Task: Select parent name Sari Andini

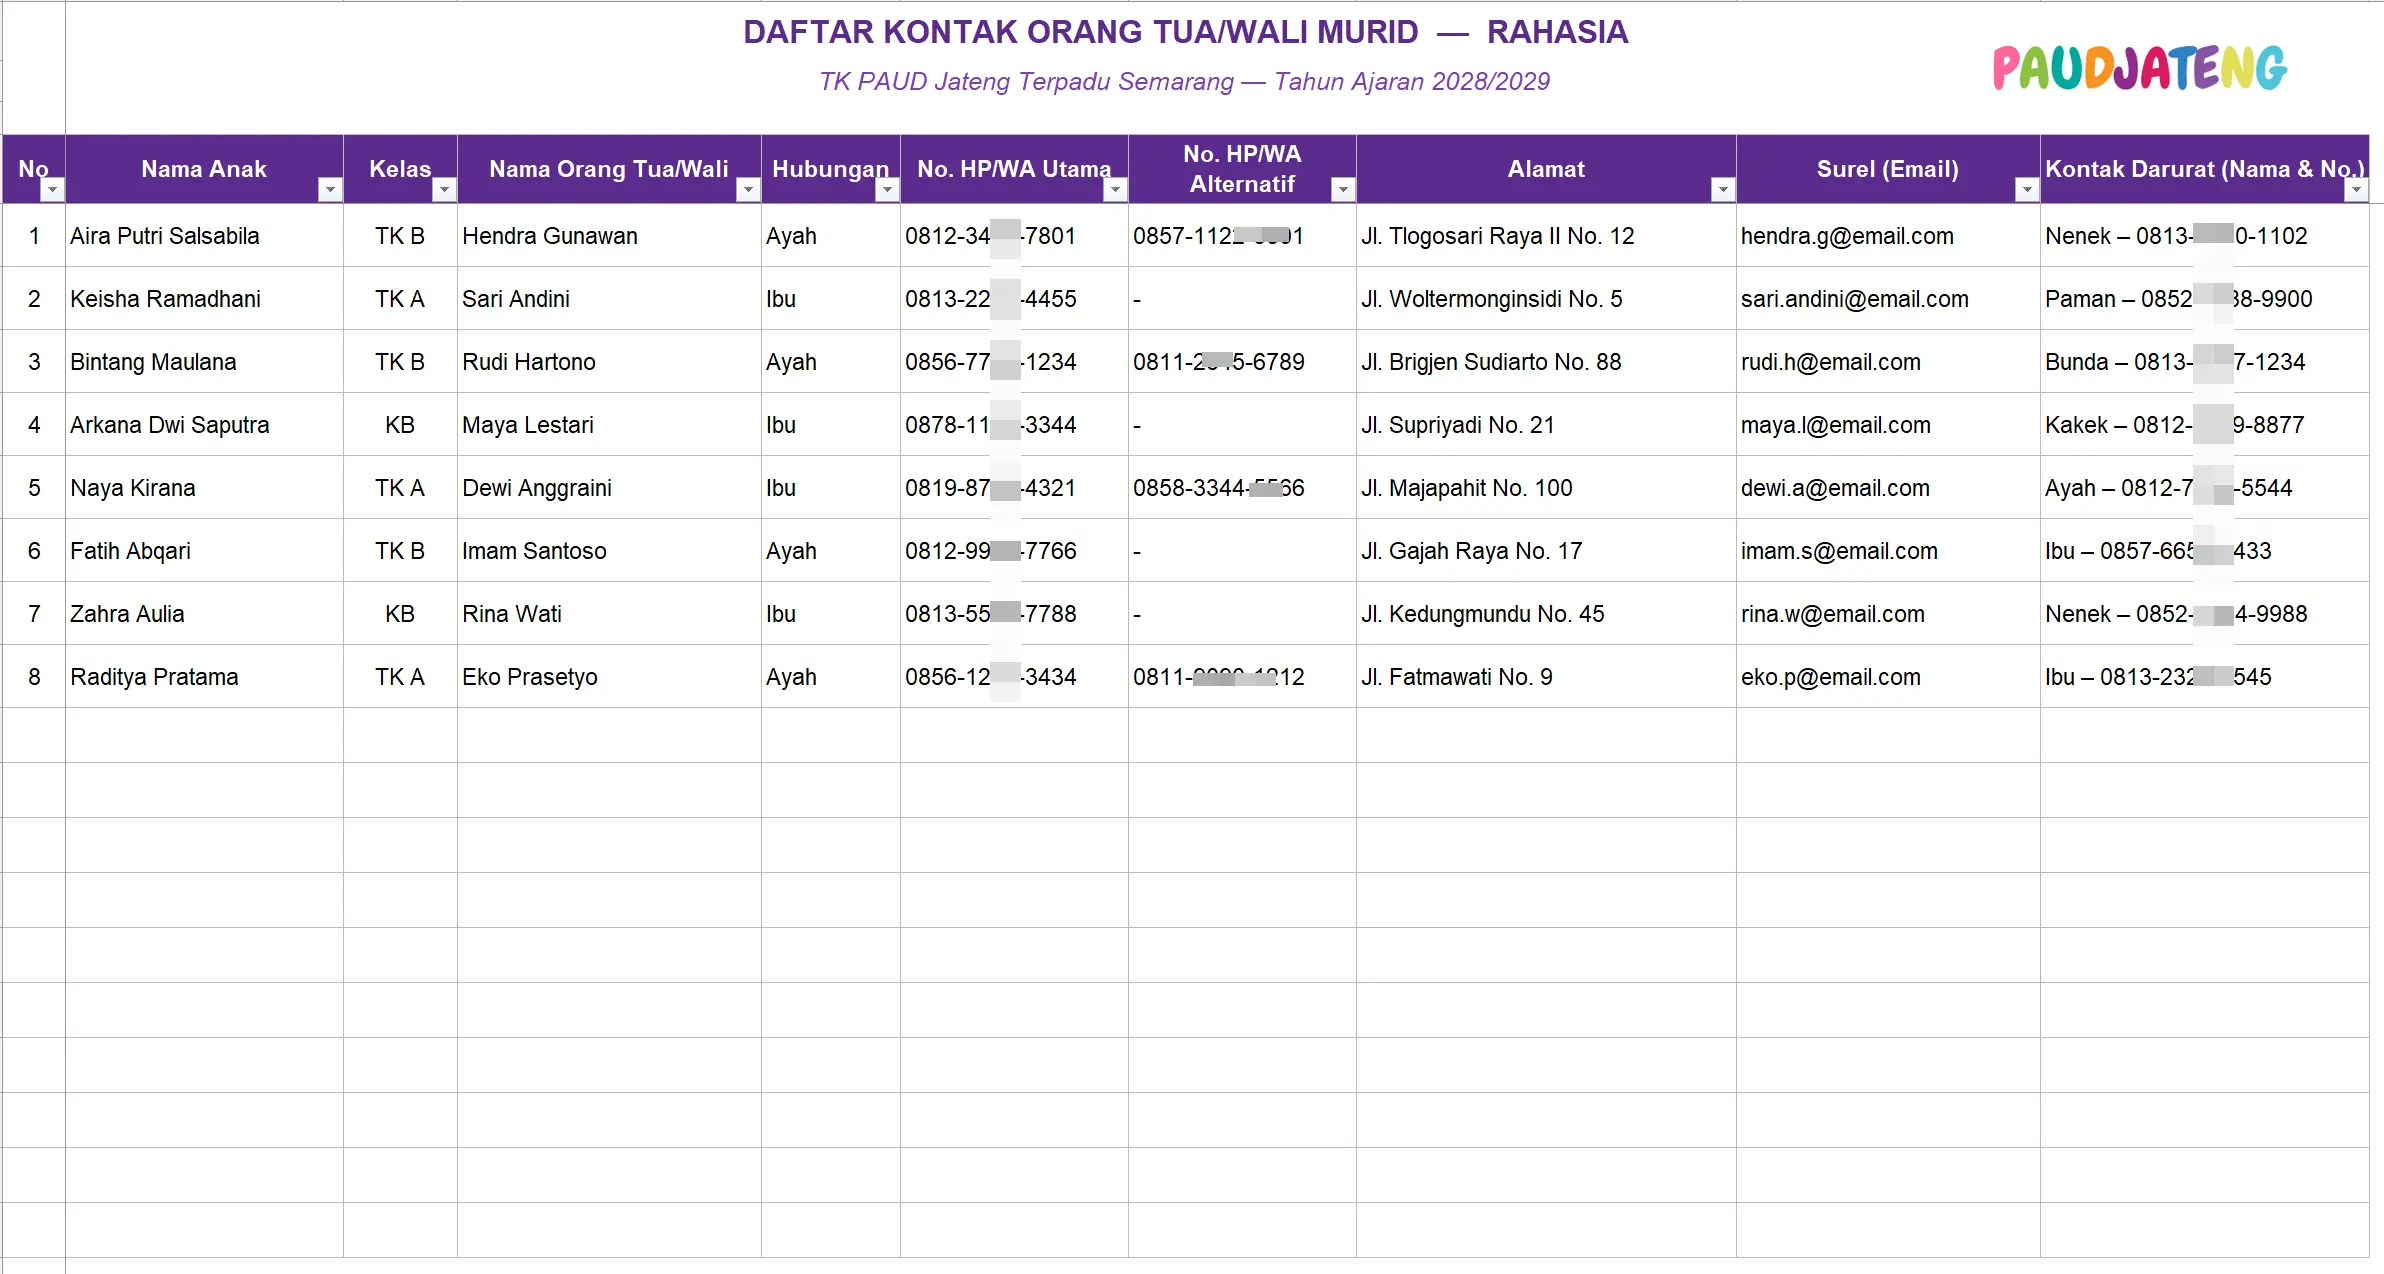Action: tap(609, 299)
